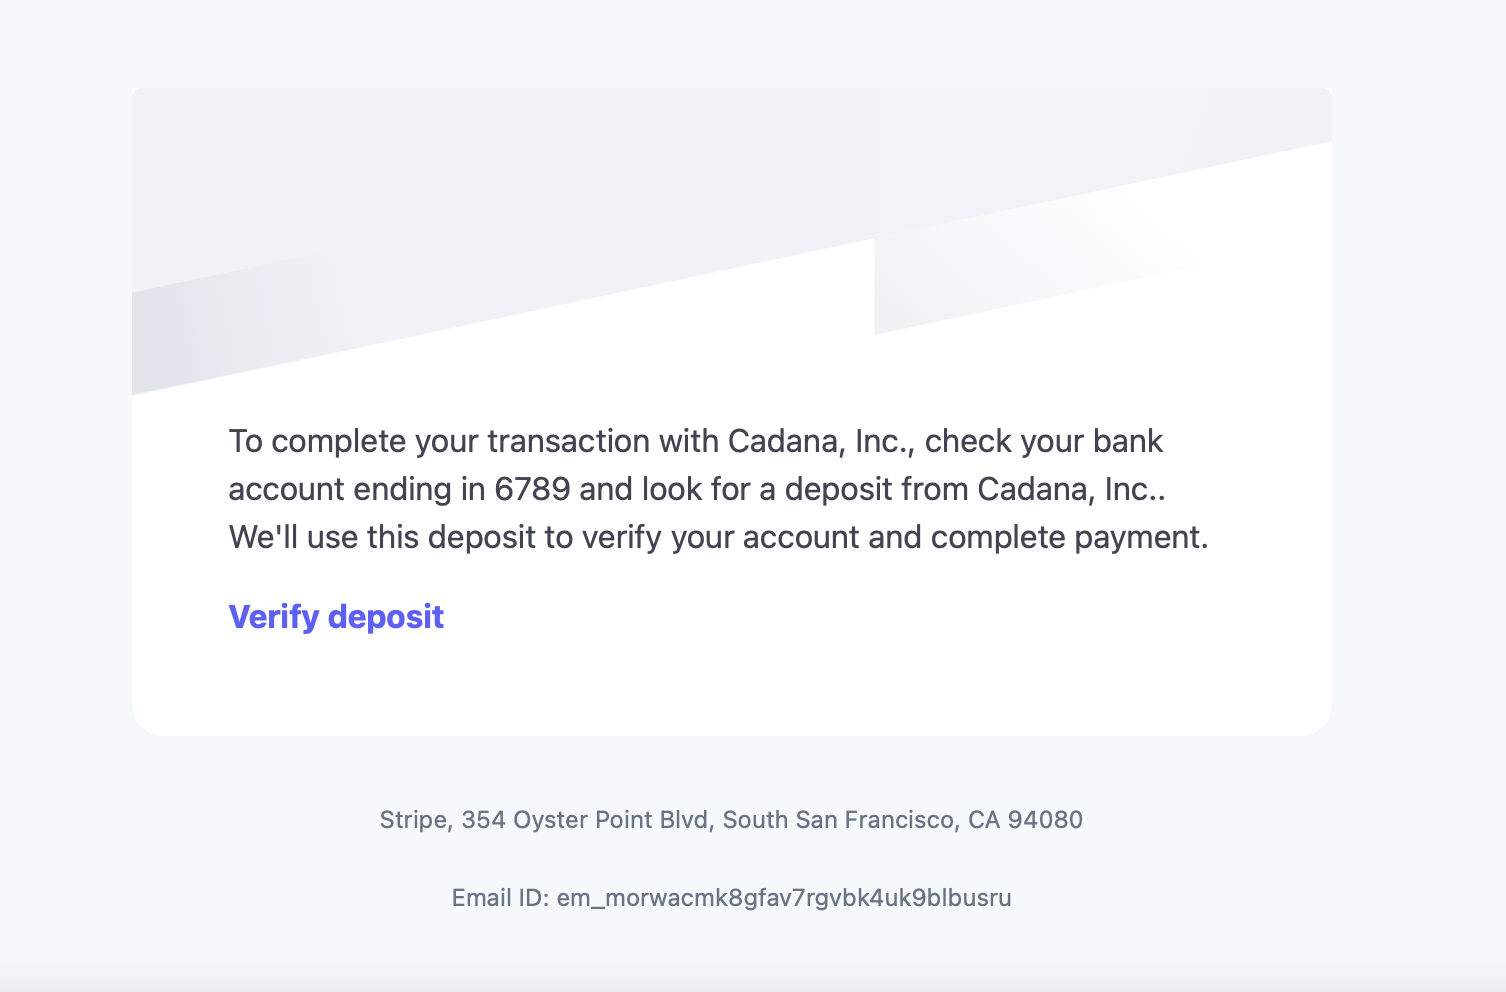Click "354 Oyster Point Blvd" in the address
The height and width of the screenshot is (992, 1506).
click(585, 820)
